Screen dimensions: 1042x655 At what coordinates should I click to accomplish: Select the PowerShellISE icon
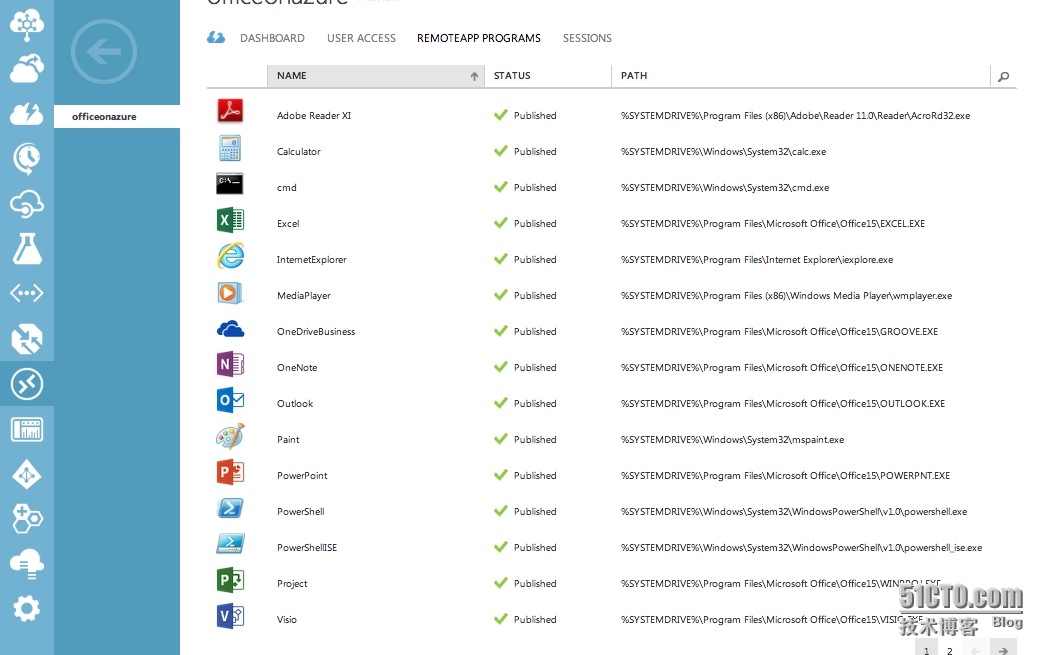tap(230, 543)
